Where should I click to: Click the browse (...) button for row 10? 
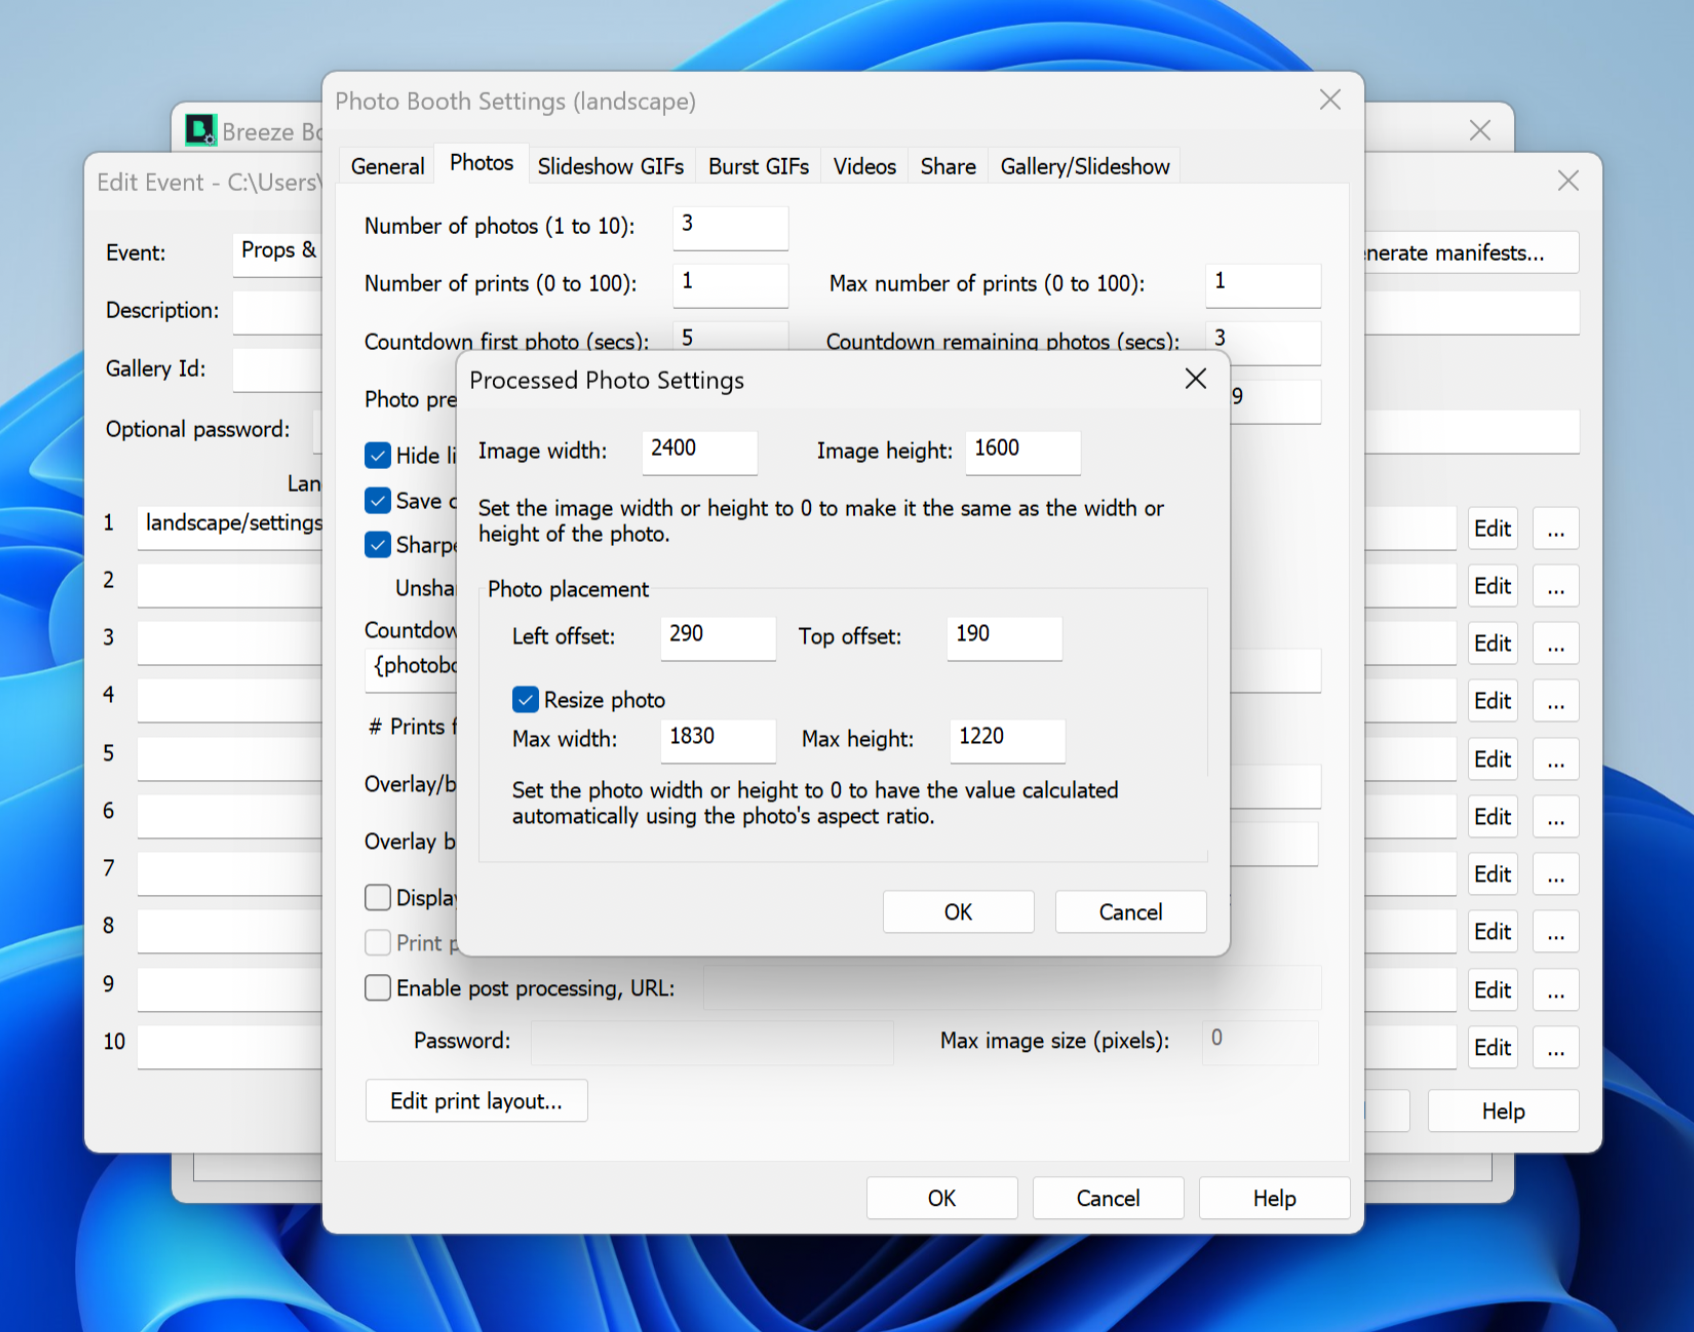(1555, 1048)
